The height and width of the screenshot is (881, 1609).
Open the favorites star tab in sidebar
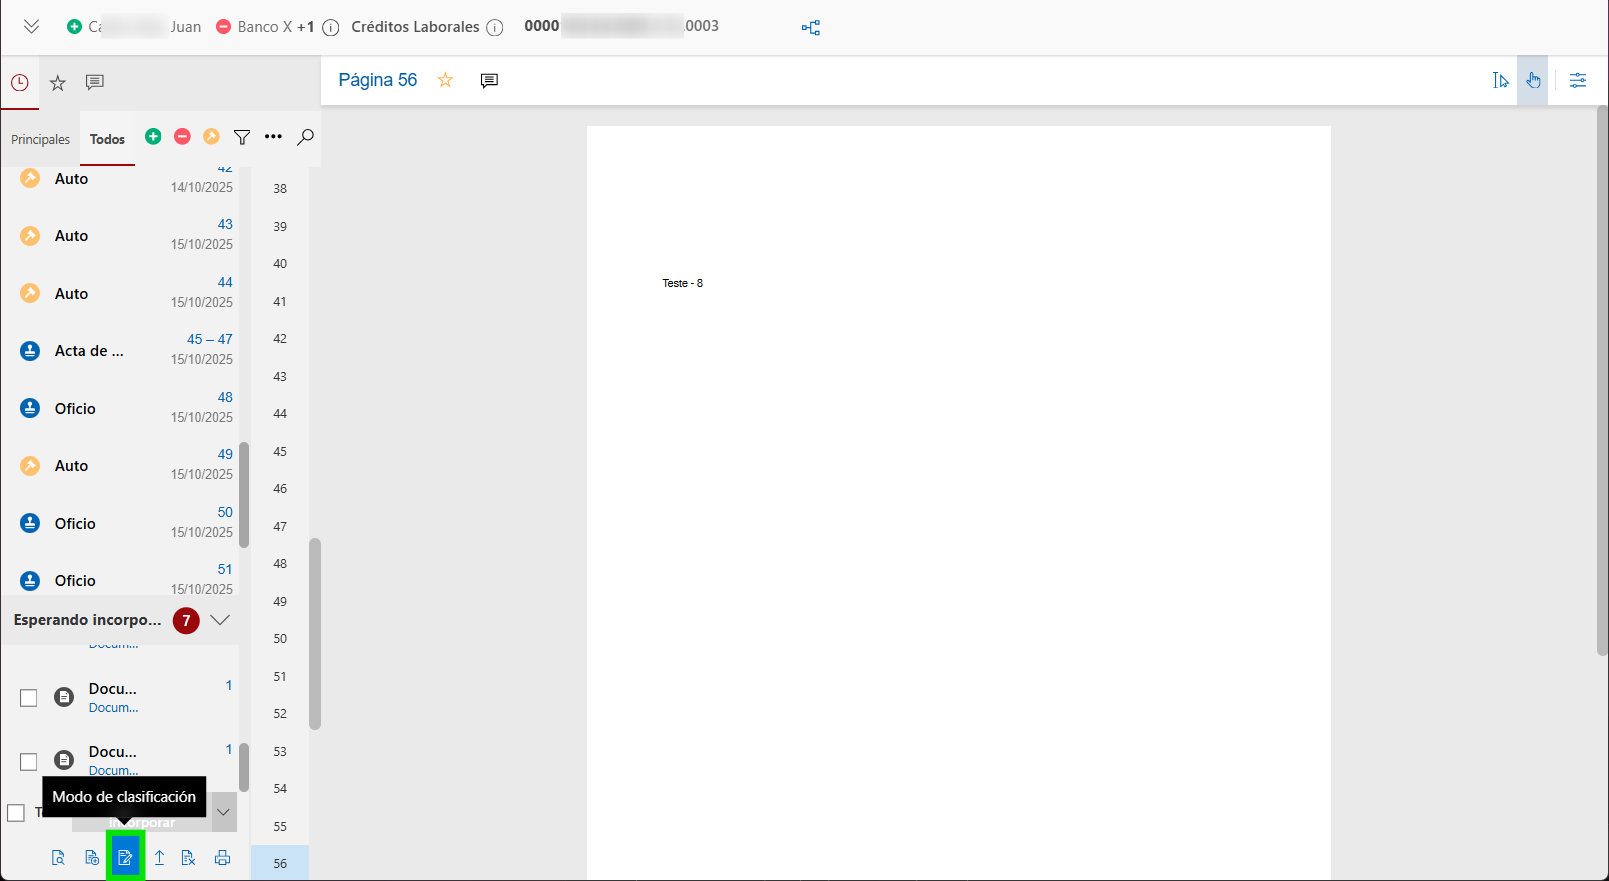58,83
